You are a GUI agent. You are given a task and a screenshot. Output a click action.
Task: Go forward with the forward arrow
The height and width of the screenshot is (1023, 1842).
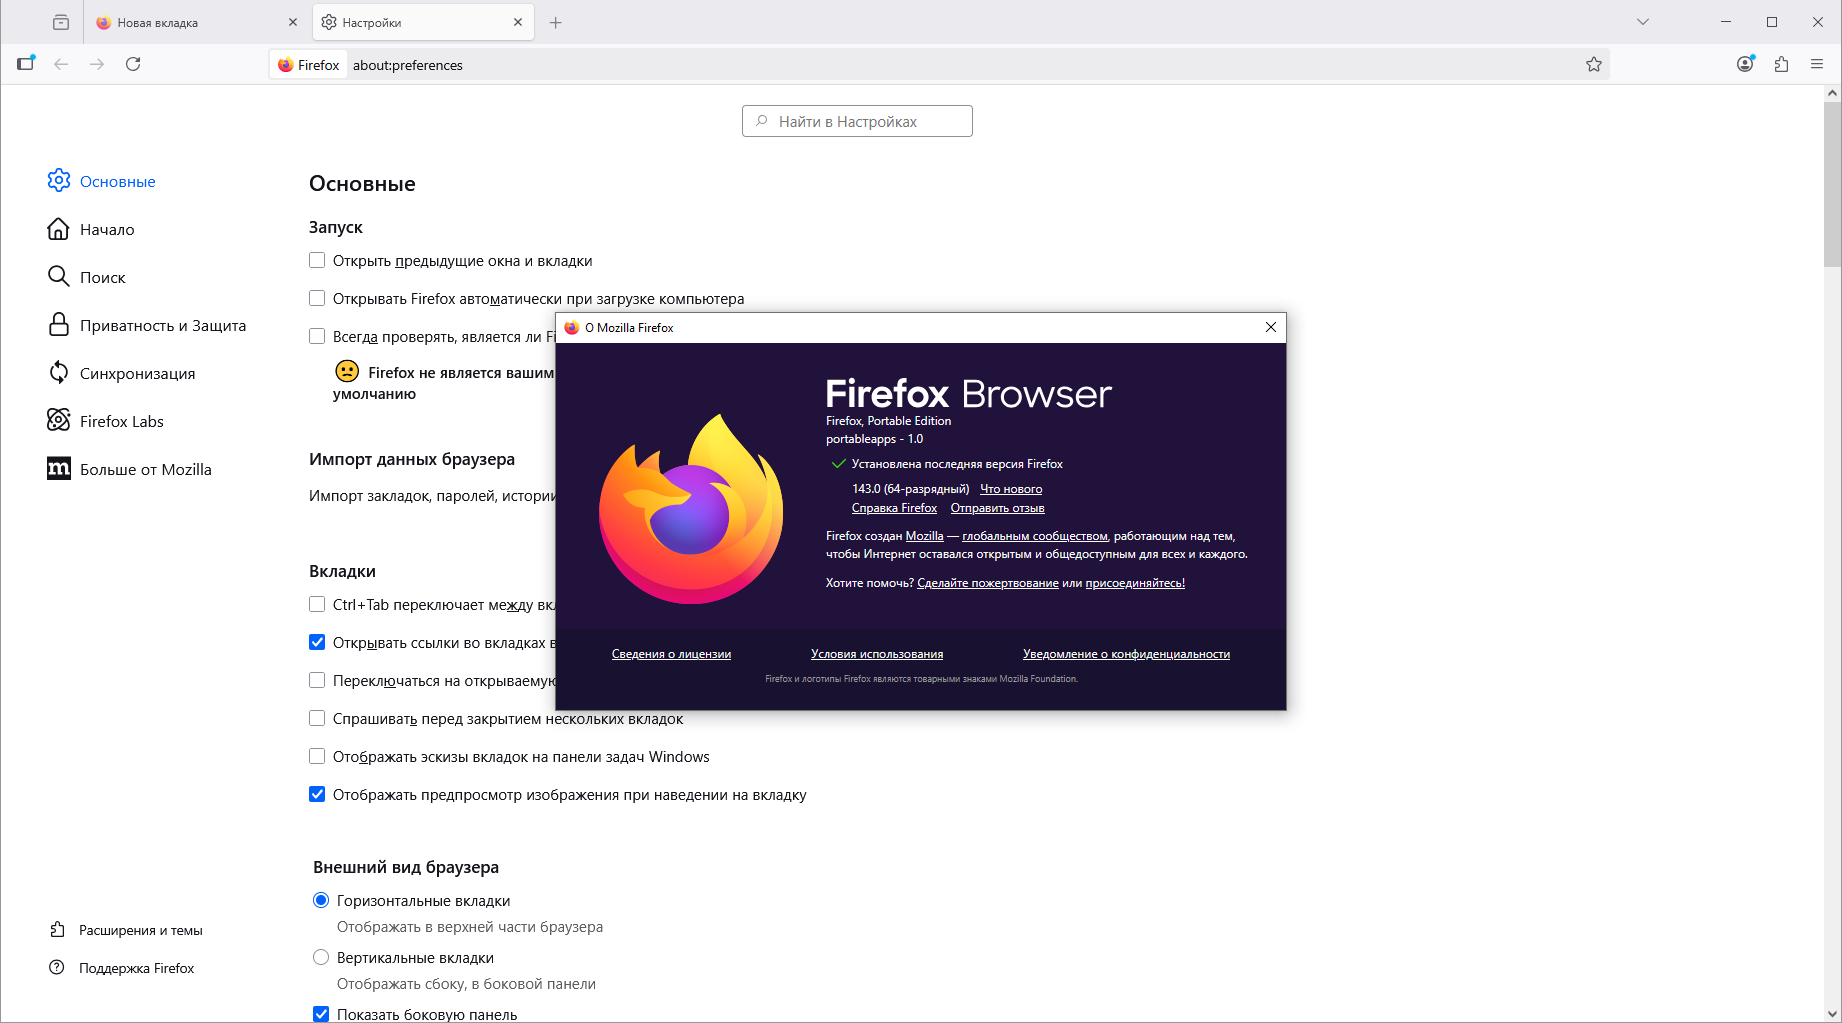(97, 64)
